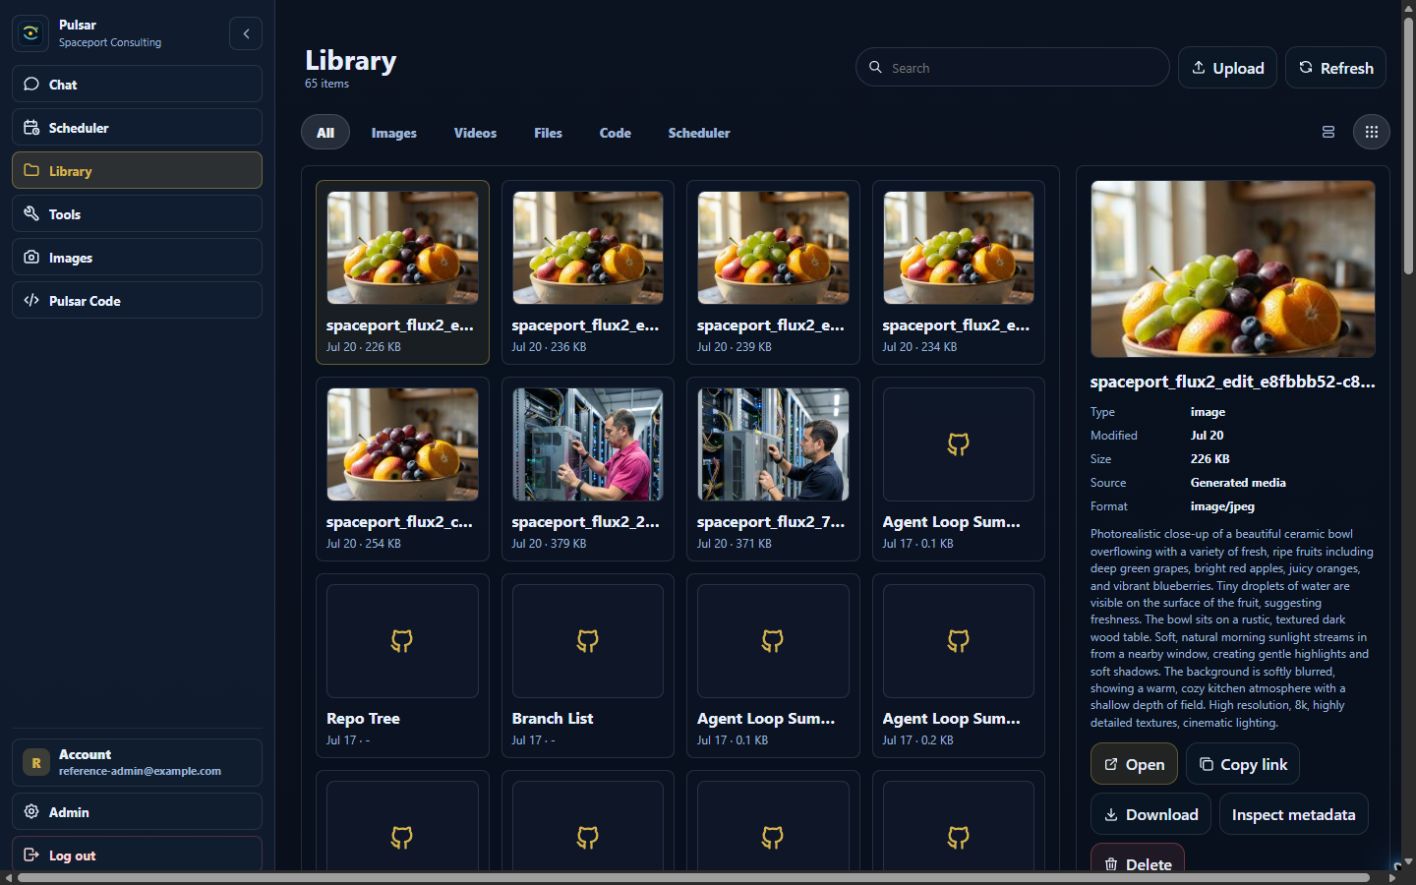1416x885 pixels.
Task: Download the selected image
Action: tap(1151, 814)
